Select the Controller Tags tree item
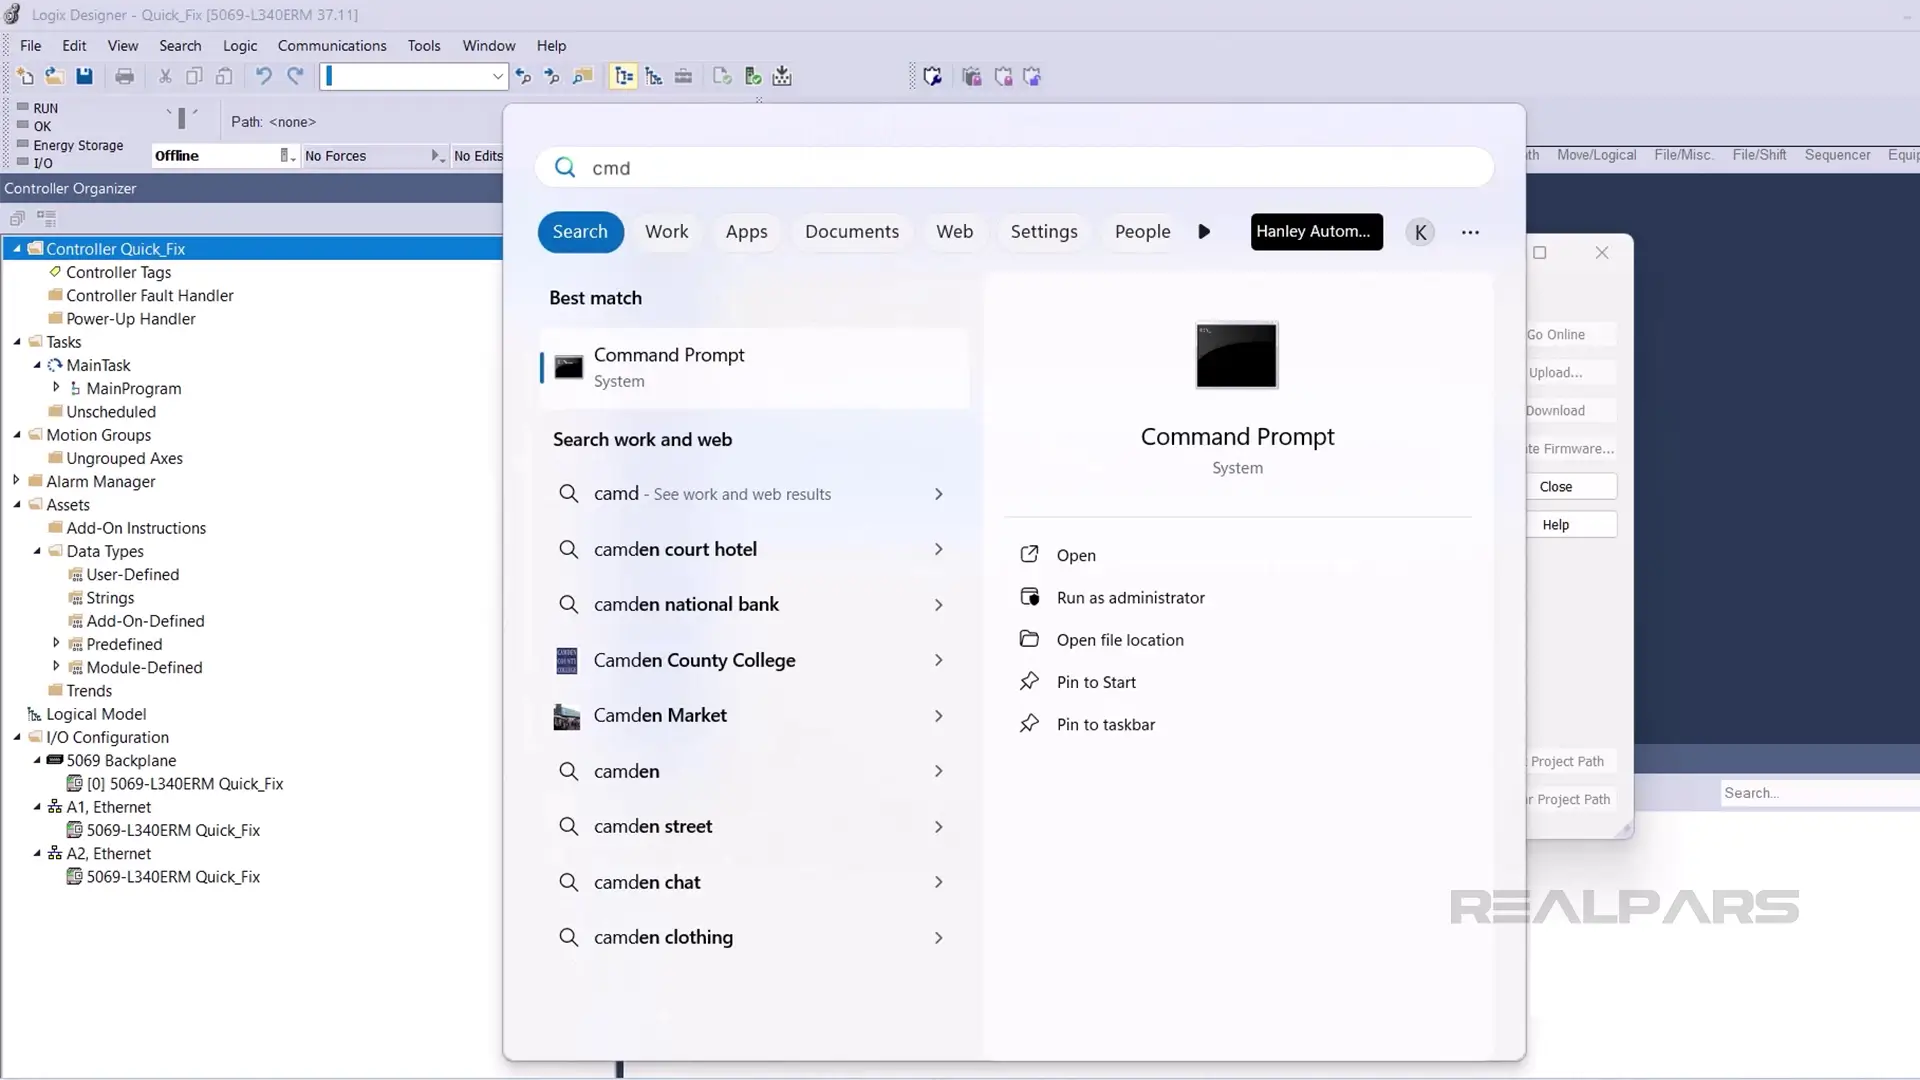Screen dimensions: 1920x1080 [119, 272]
